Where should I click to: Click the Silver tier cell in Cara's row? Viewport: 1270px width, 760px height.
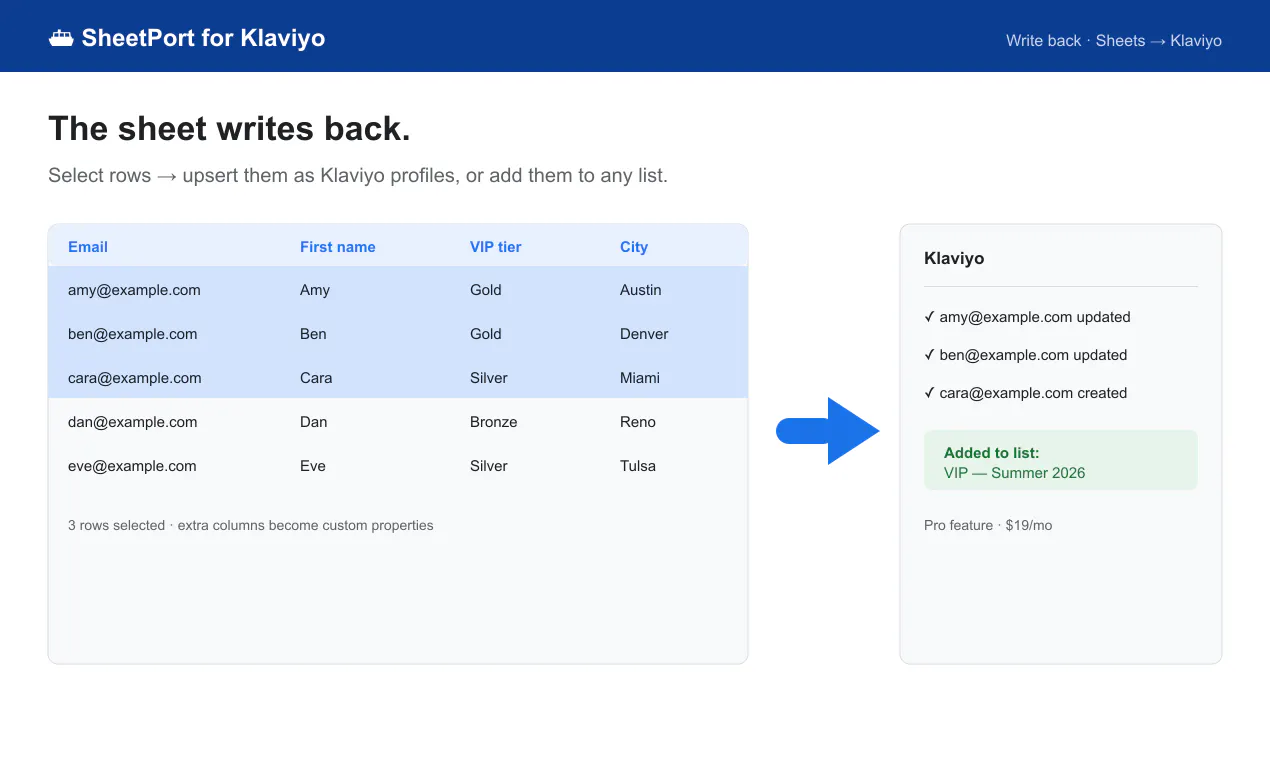[489, 378]
